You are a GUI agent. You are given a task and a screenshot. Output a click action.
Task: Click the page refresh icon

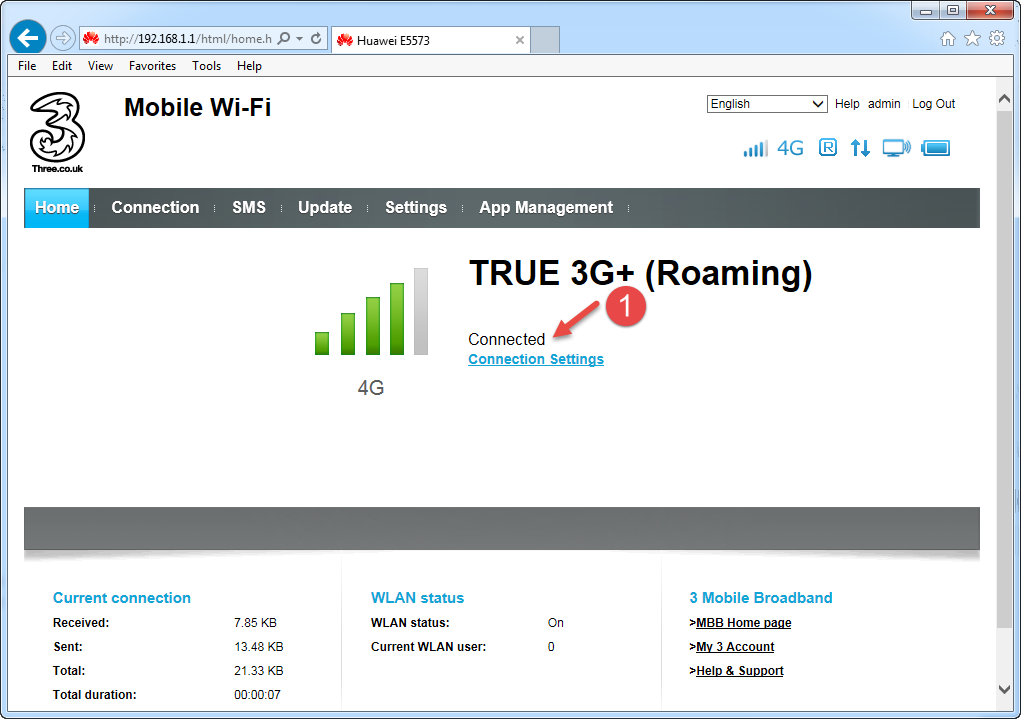[316, 38]
